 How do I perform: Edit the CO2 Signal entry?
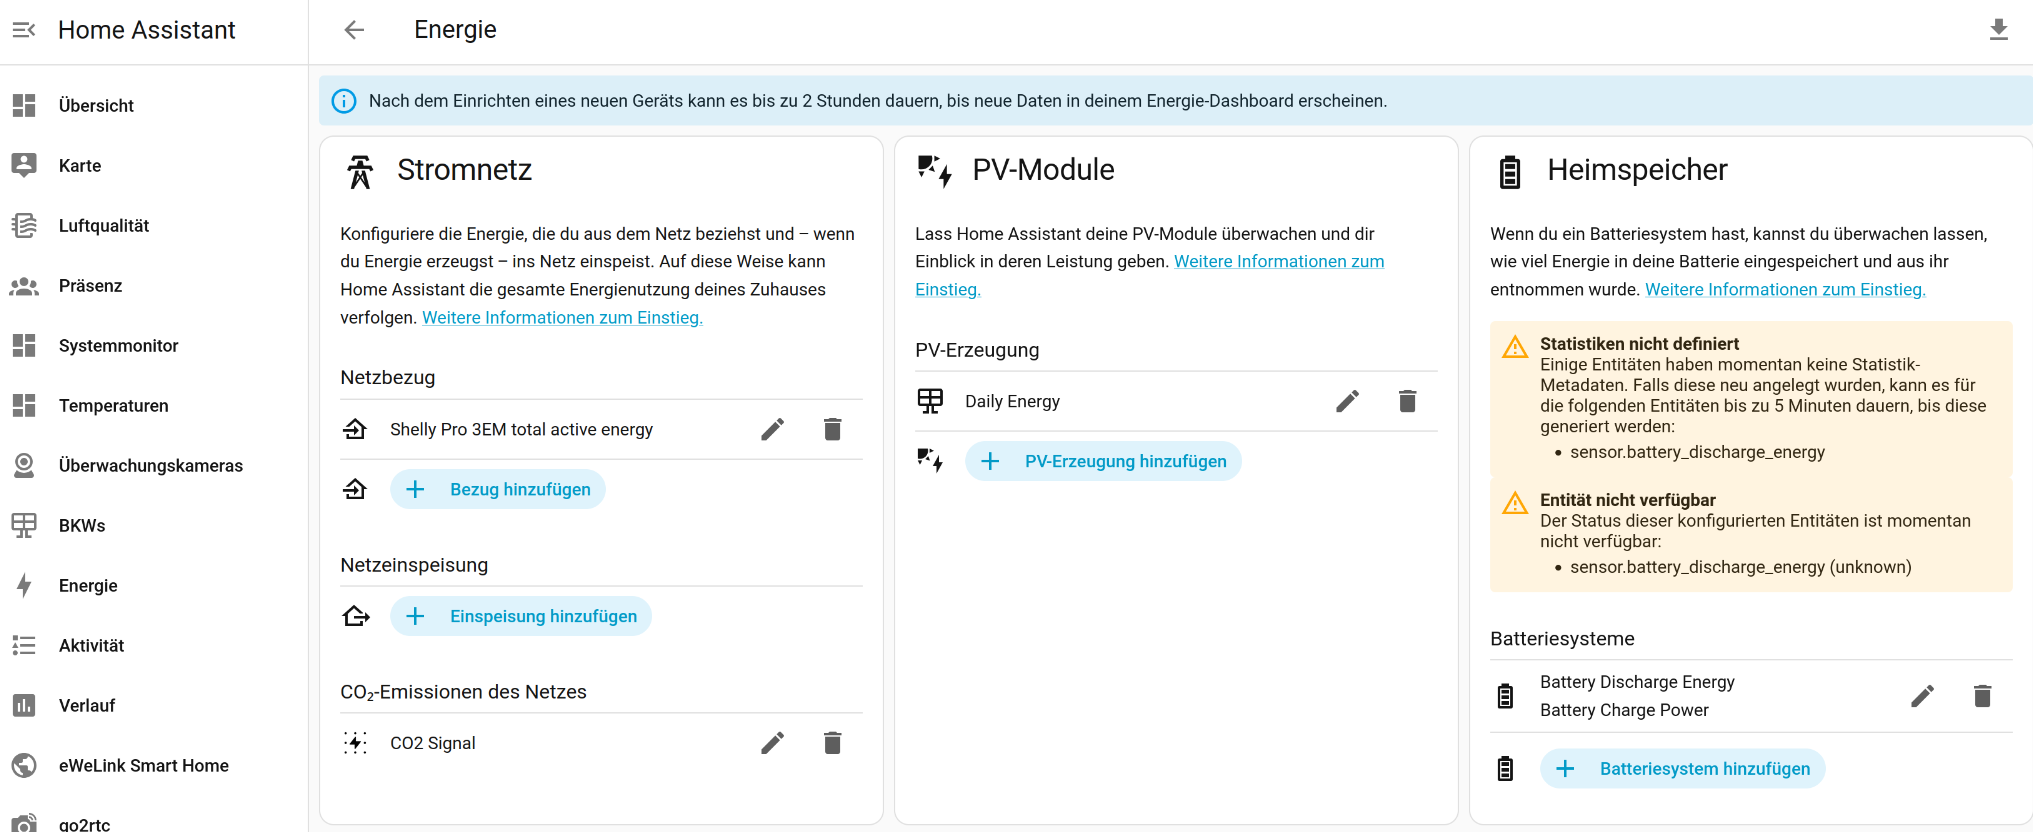click(x=772, y=743)
